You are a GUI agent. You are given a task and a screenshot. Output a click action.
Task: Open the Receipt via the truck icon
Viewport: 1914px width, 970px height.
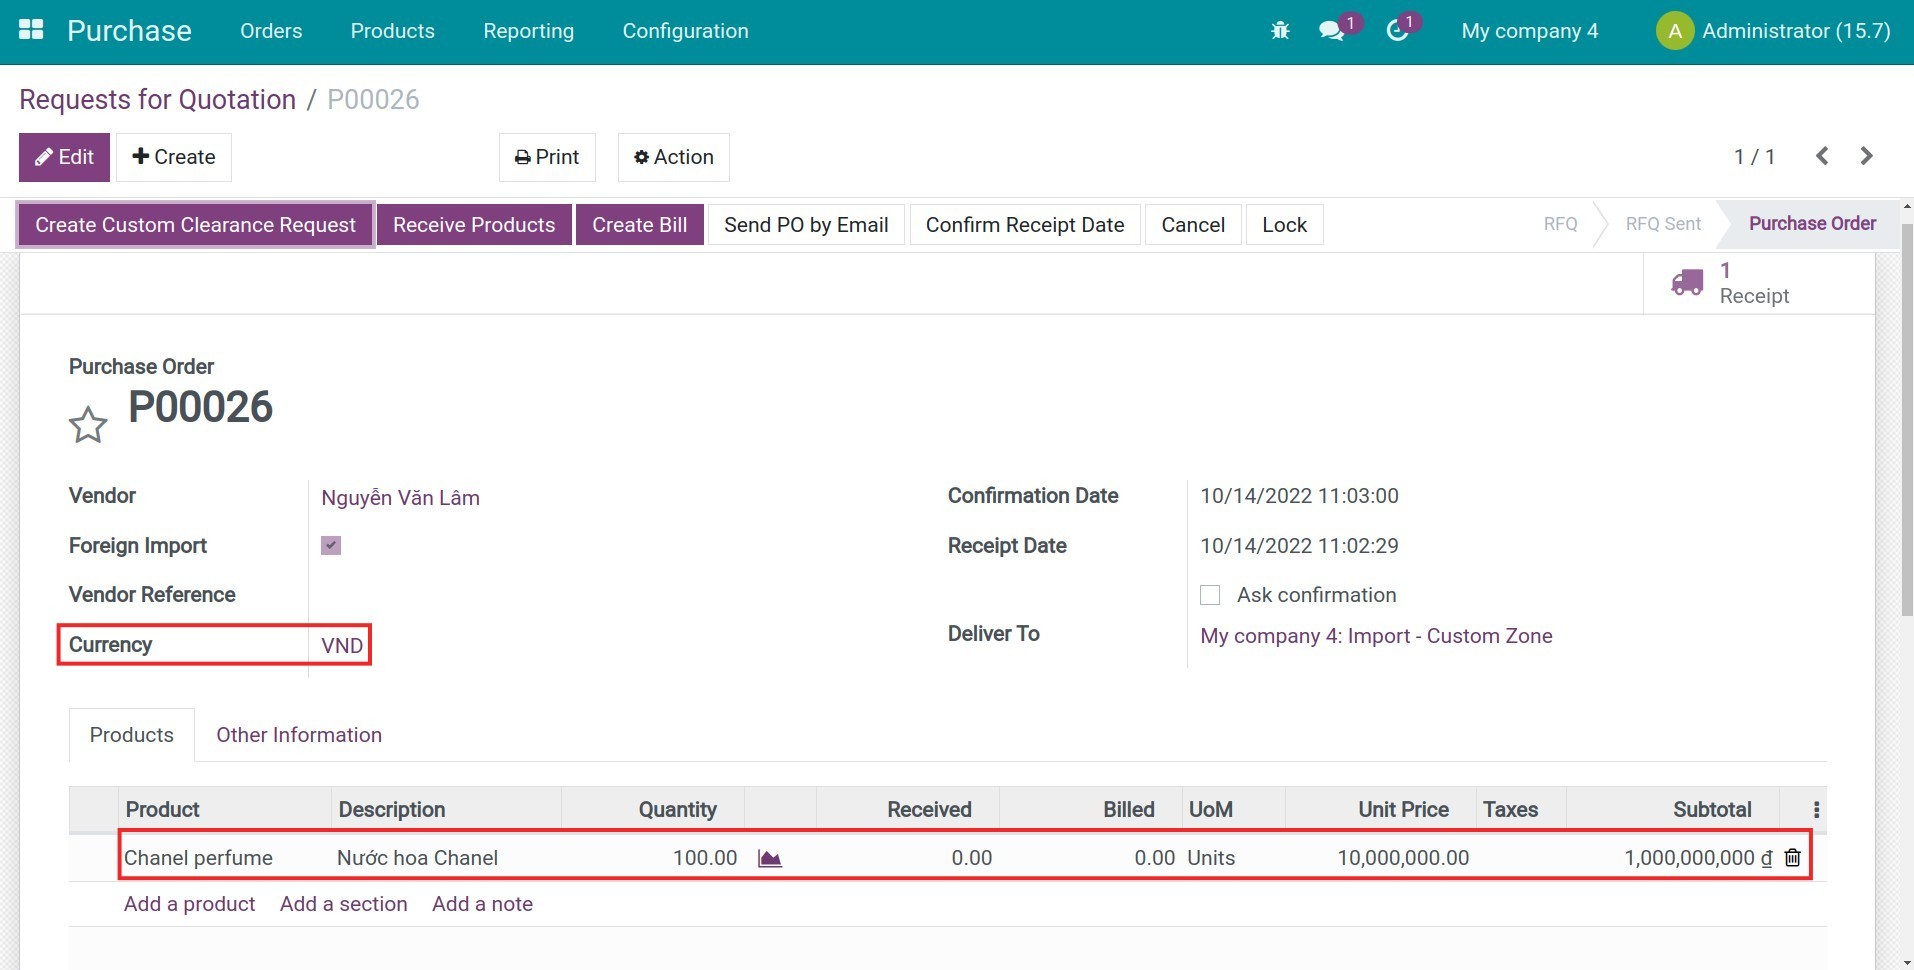coord(1688,282)
